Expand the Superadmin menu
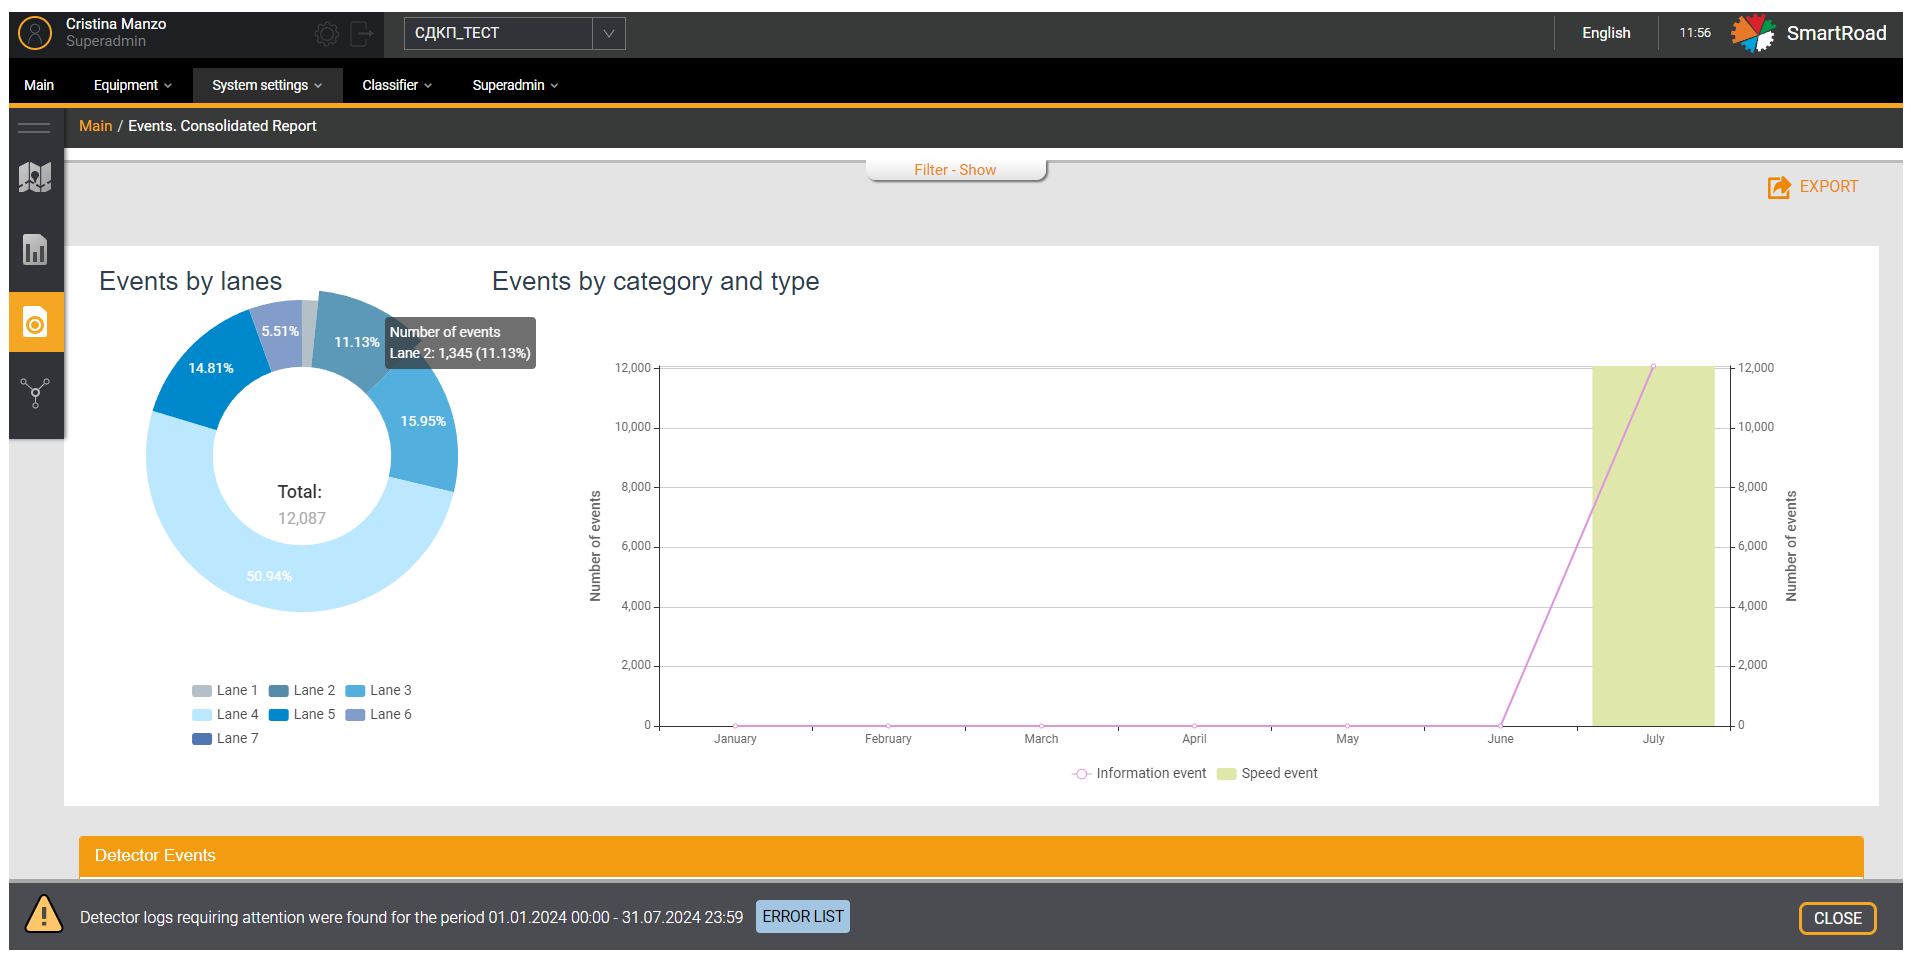Viewport: 1911px width, 961px height. (x=515, y=85)
